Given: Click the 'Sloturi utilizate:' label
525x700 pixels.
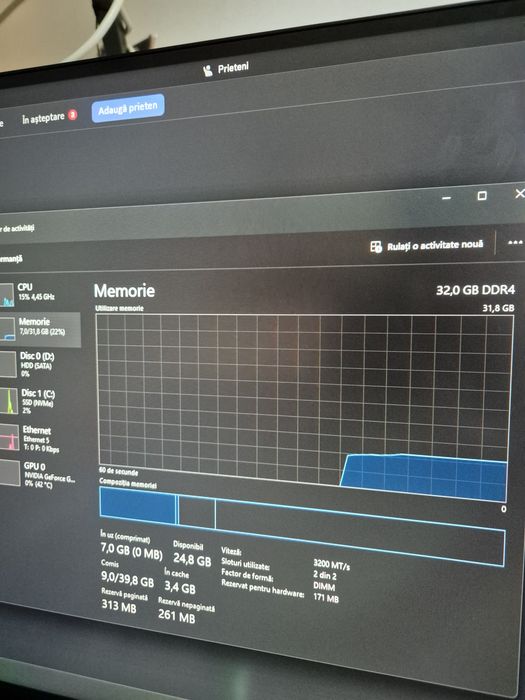Looking at the screenshot, I should tap(245, 564).
